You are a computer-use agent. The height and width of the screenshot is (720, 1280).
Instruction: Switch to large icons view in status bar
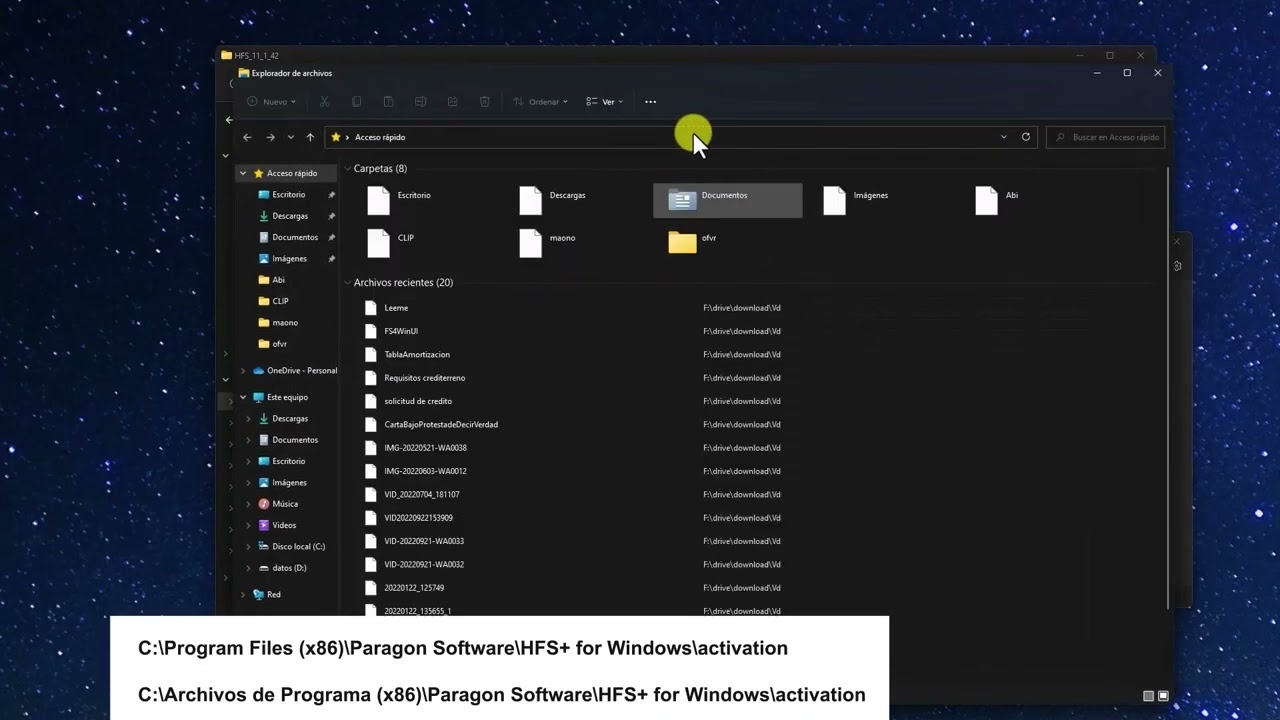[x=1163, y=696]
